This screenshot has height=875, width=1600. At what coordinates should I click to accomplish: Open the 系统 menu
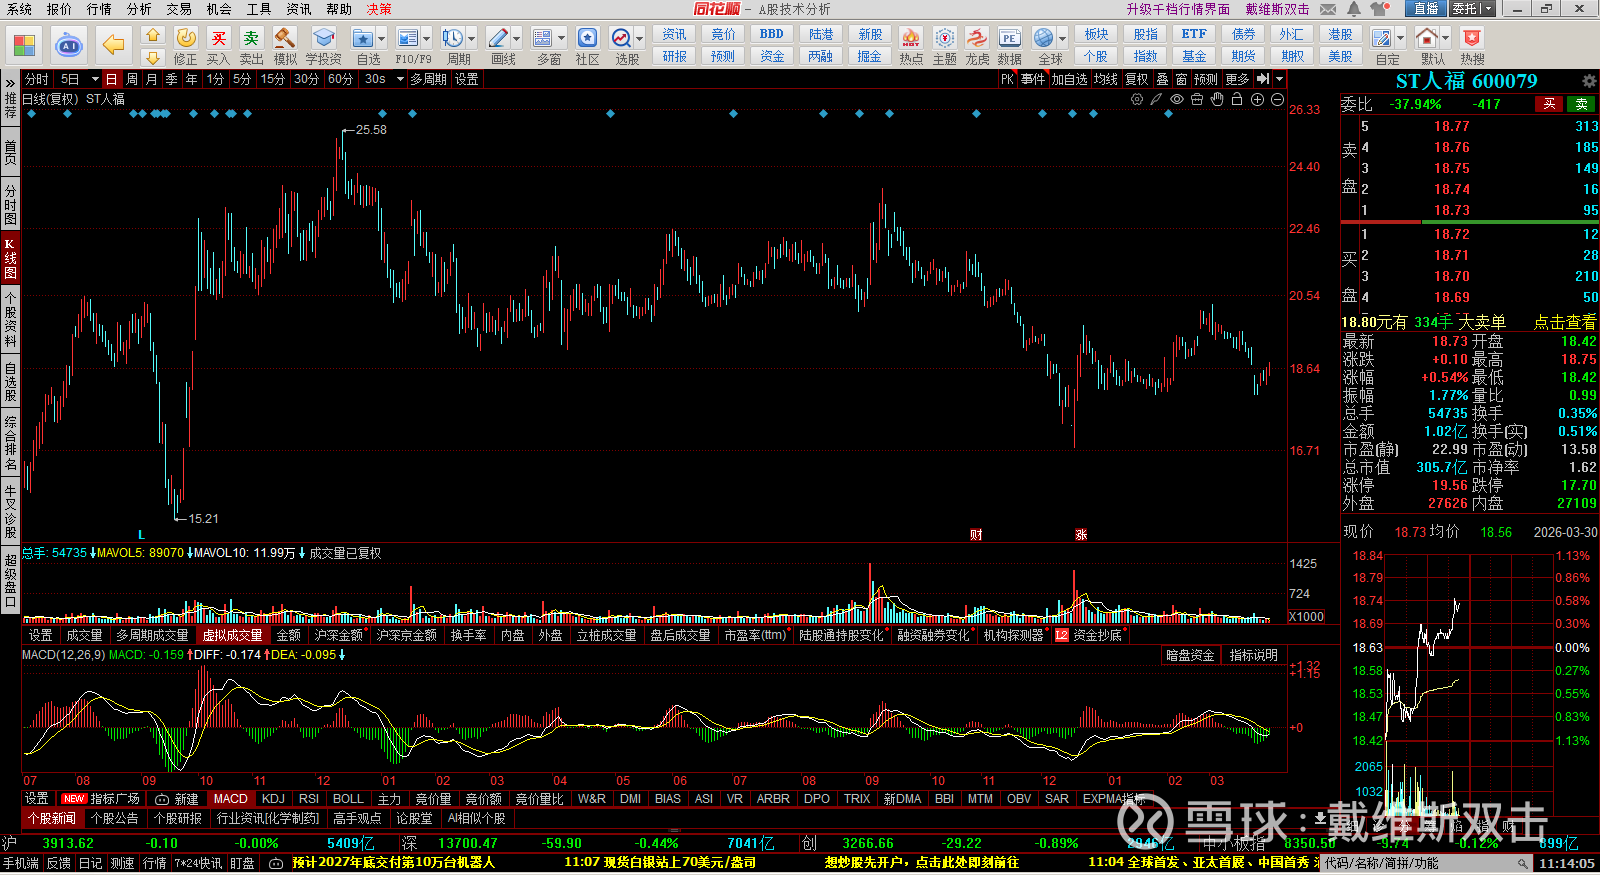(19, 9)
